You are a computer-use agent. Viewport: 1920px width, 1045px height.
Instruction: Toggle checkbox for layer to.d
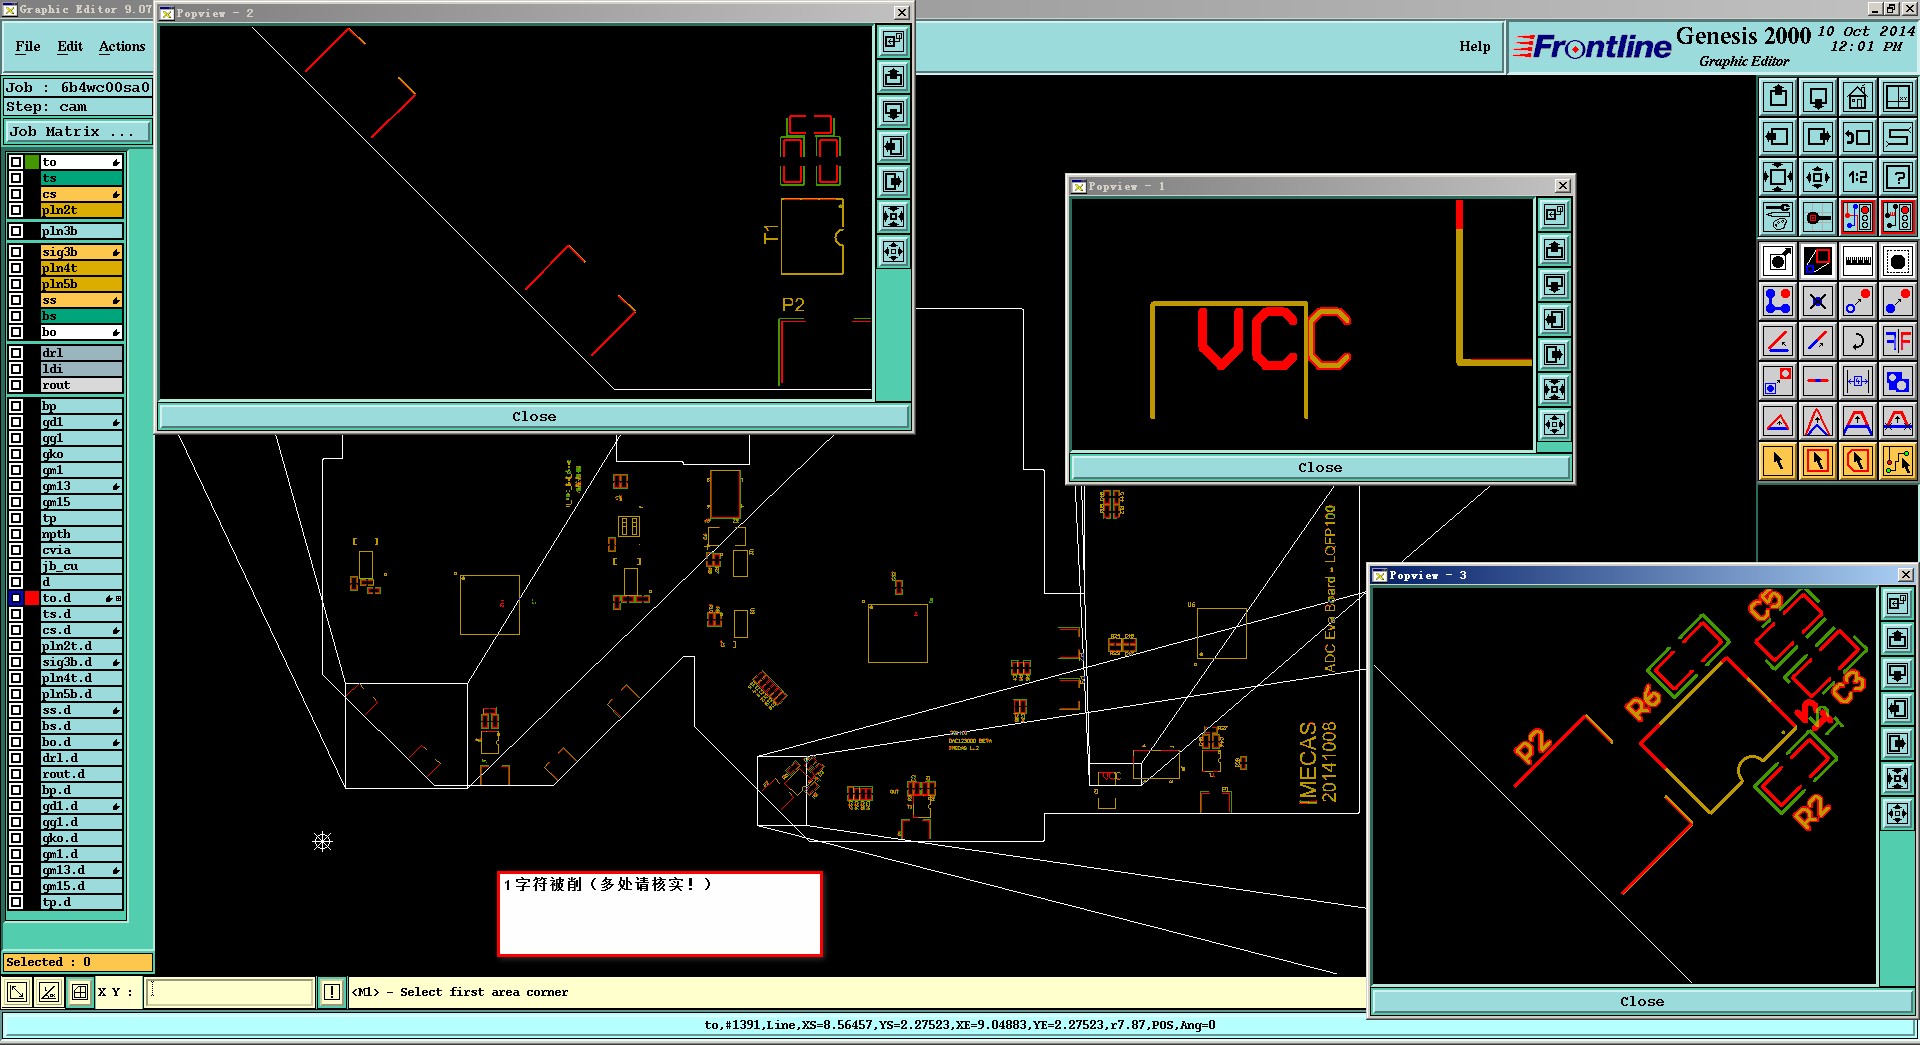(x=16, y=598)
